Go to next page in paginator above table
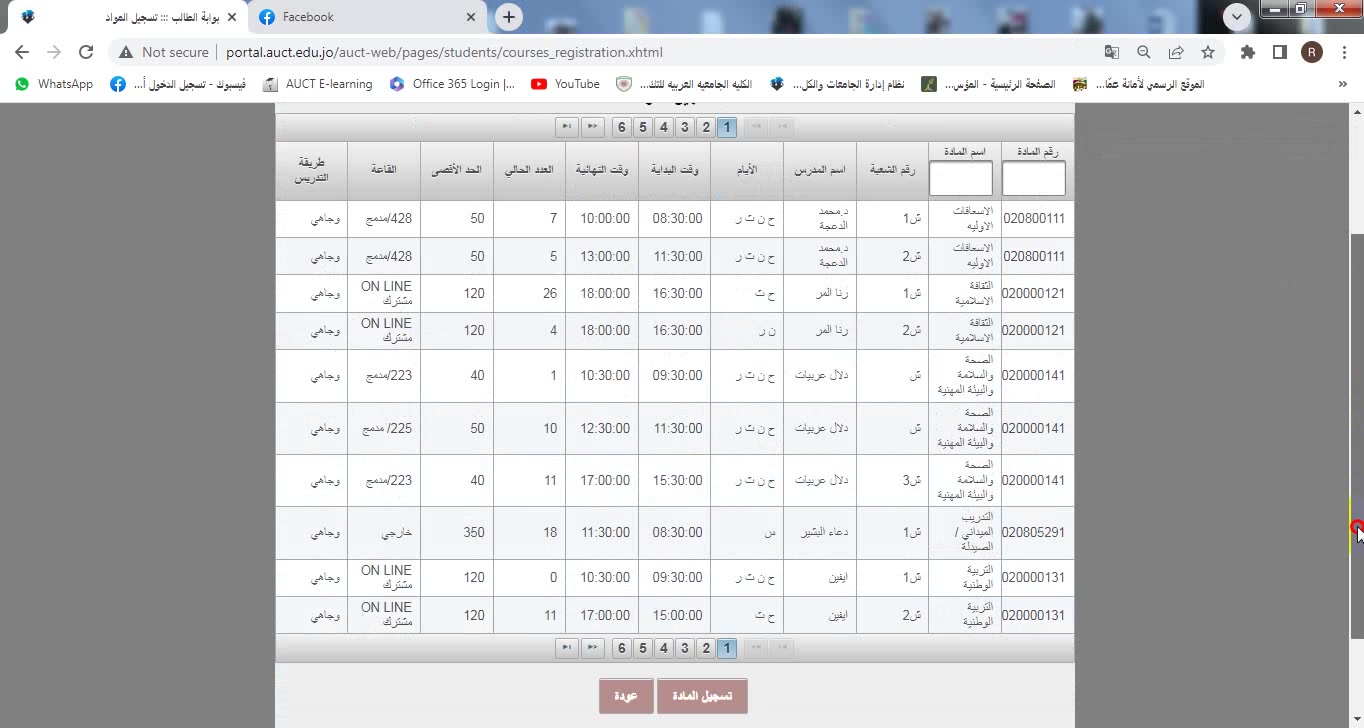 tap(593, 127)
